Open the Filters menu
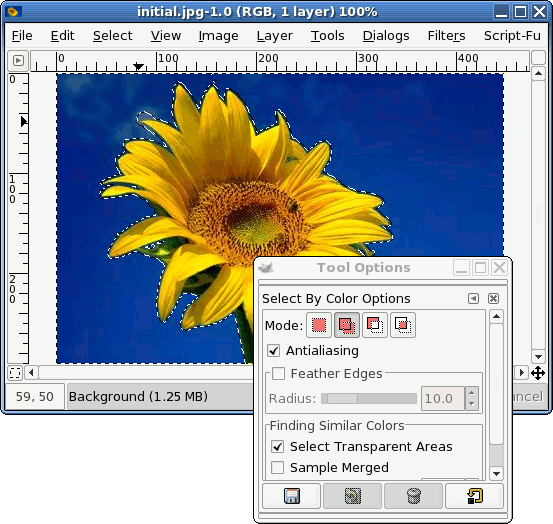This screenshot has width=553, height=524. pyautogui.click(x=446, y=36)
